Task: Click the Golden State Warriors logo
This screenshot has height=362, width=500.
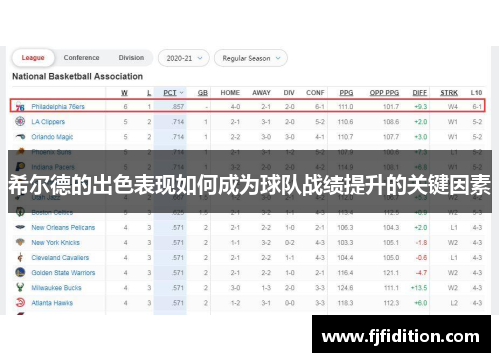Action: point(20,272)
